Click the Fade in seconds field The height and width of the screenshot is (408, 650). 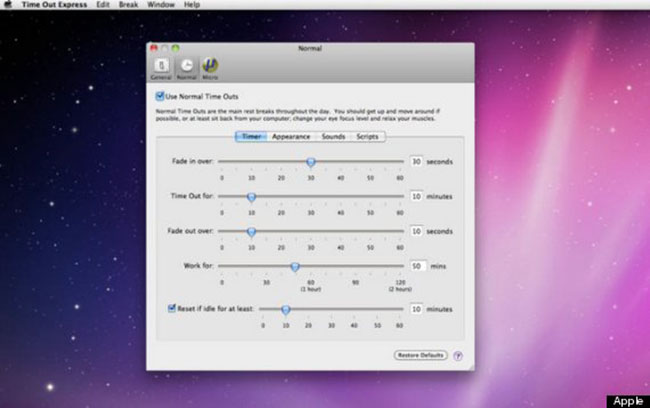(x=416, y=161)
